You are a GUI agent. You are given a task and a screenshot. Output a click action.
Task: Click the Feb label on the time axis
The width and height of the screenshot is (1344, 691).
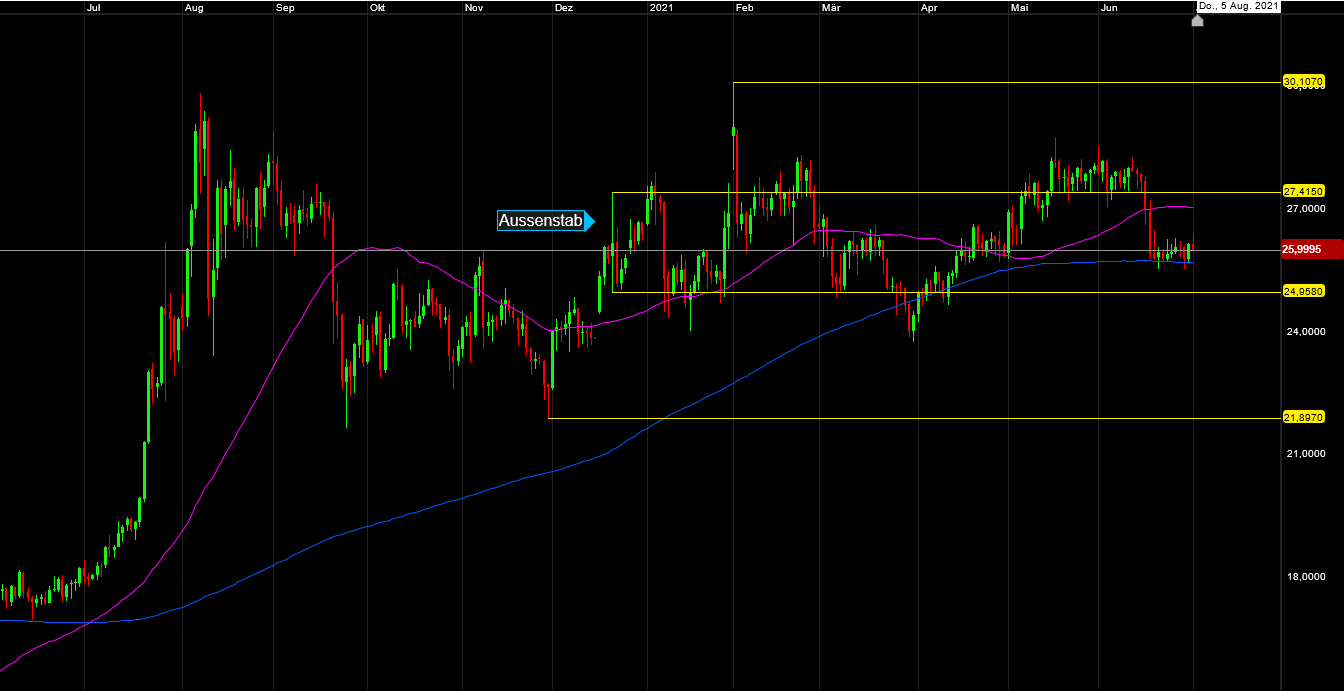click(744, 7)
